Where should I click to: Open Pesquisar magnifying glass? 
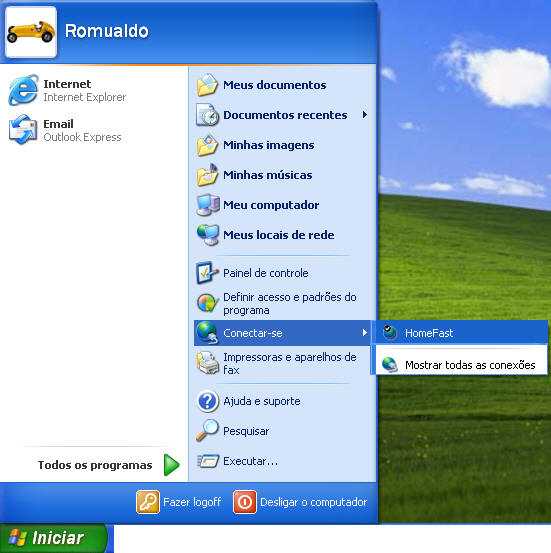[207, 431]
